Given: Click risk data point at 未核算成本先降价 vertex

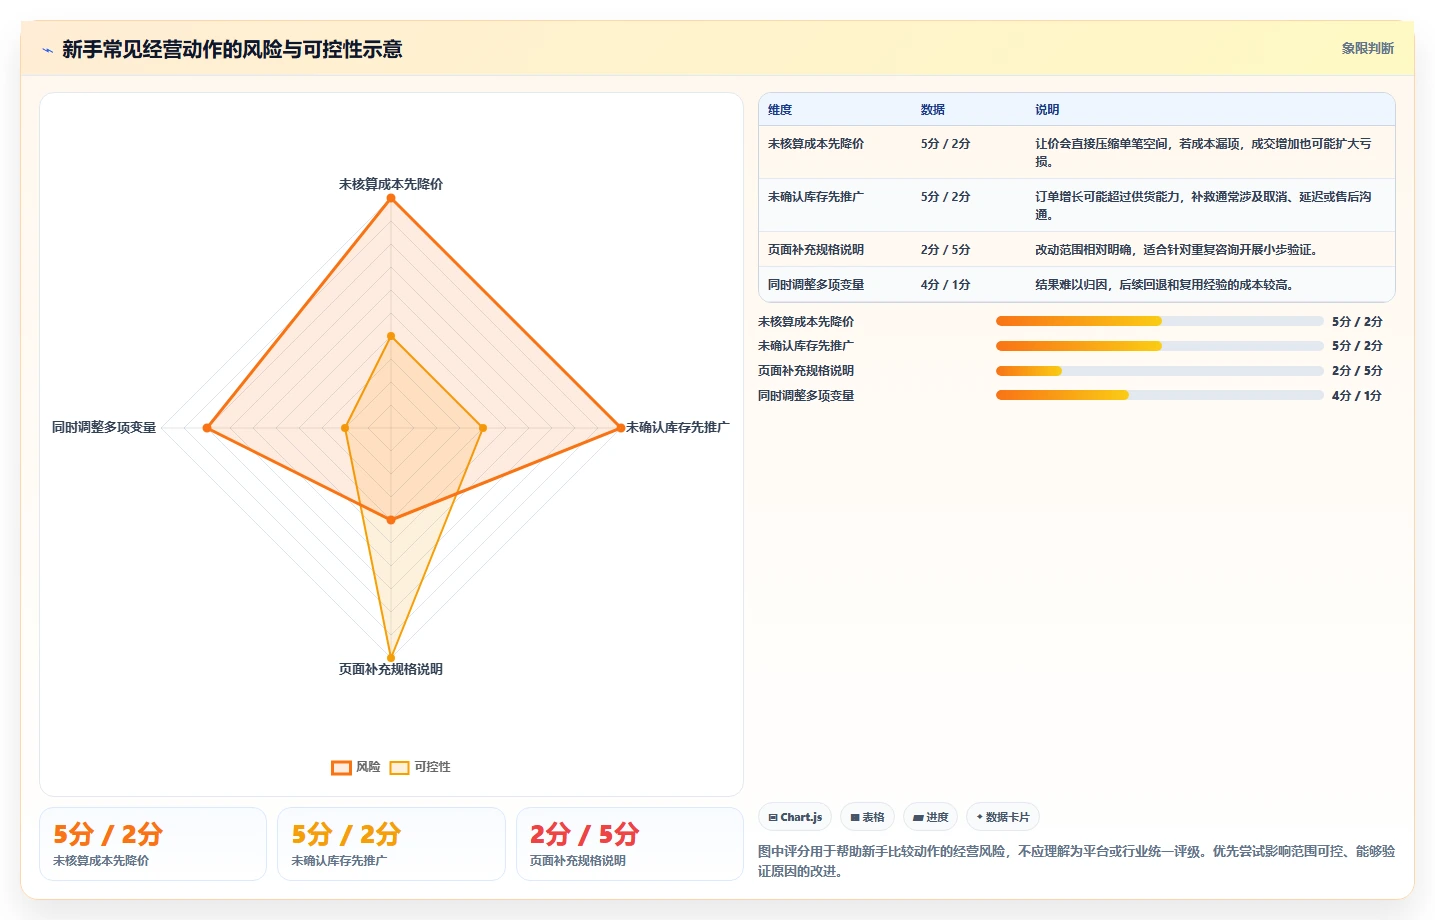Looking at the screenshot, I should pyautogui.click(x=391, y=198).
